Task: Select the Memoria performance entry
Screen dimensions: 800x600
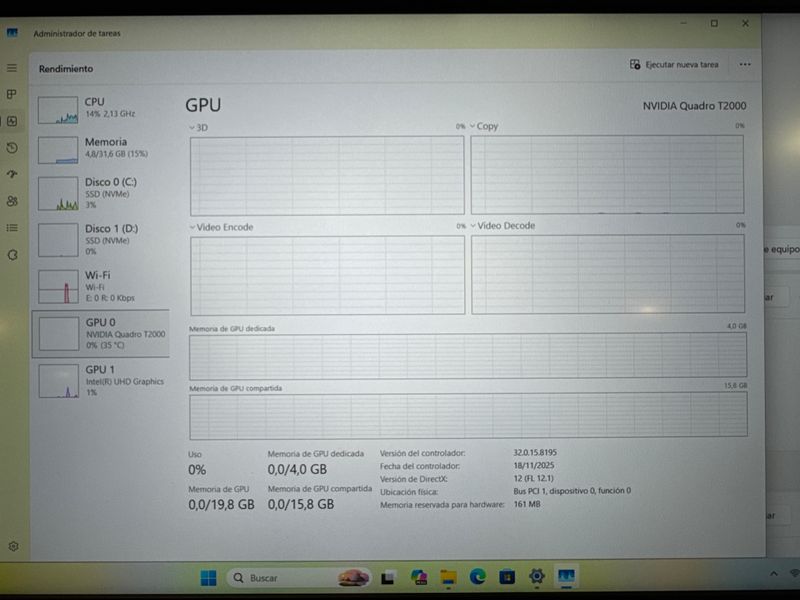Action: tap(102, 149)
